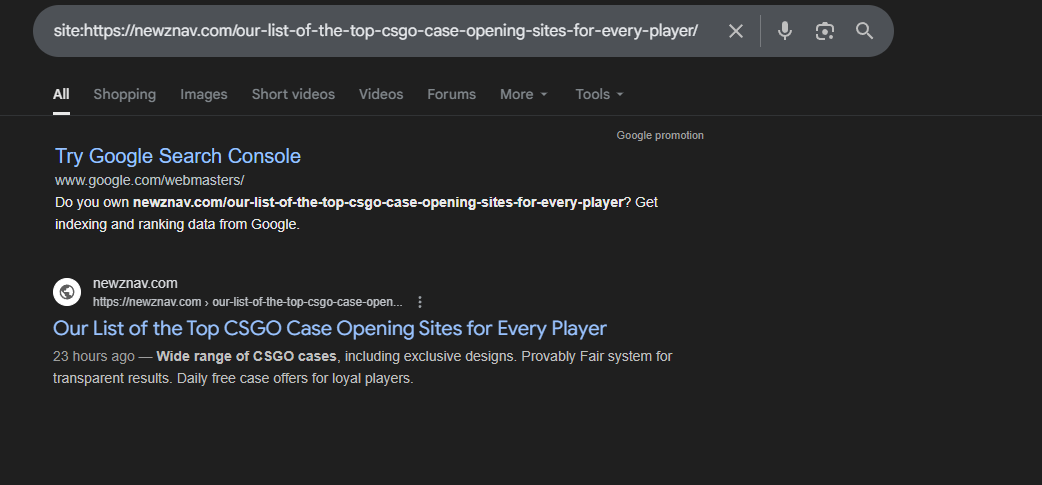Viewport: 1042px width, 485px height.
Task: Click the newznav.com site name
Action: point(135,283)
